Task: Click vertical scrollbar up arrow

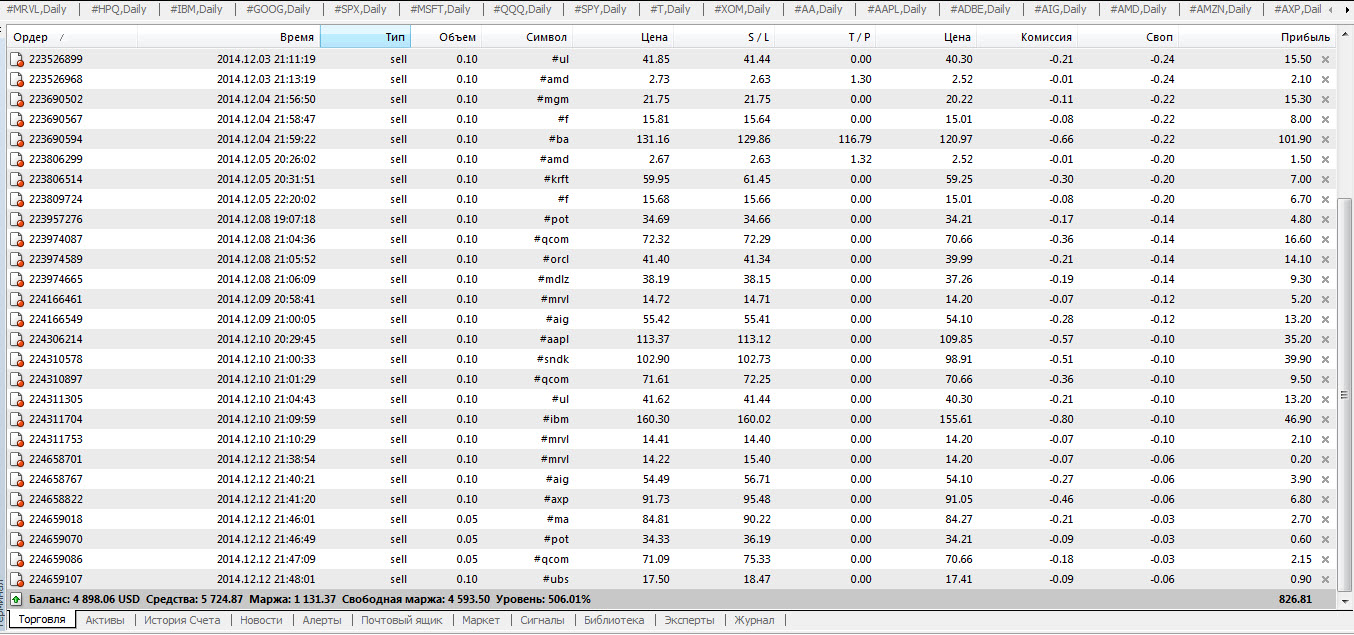Action: 1345,36
